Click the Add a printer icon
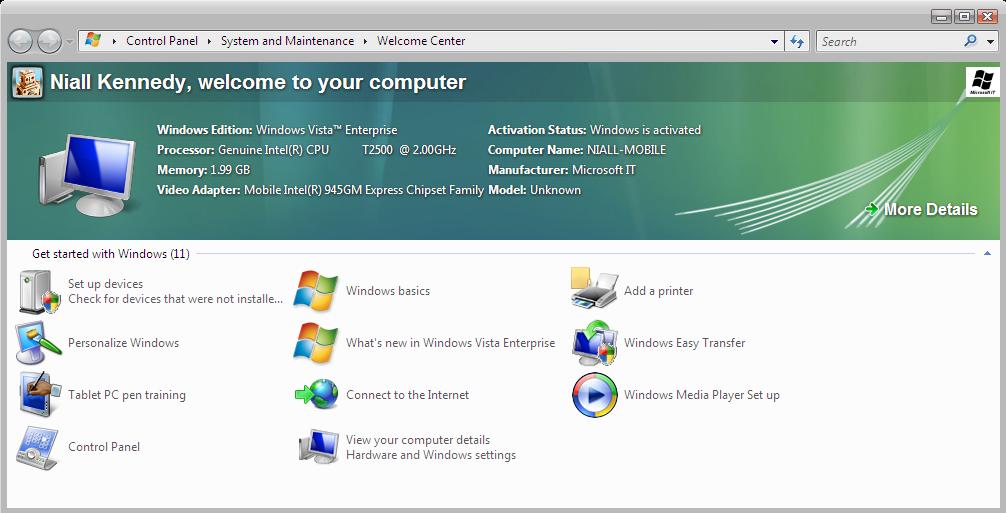 point(594,289)
